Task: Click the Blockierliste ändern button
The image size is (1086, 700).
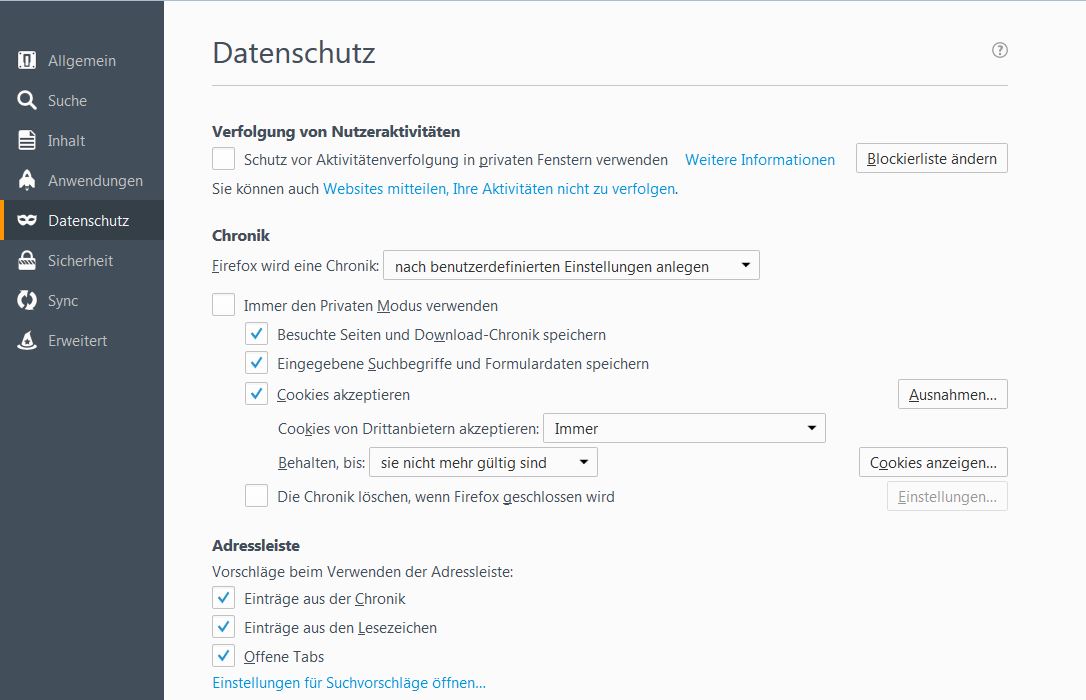Action: coord(931,159)
